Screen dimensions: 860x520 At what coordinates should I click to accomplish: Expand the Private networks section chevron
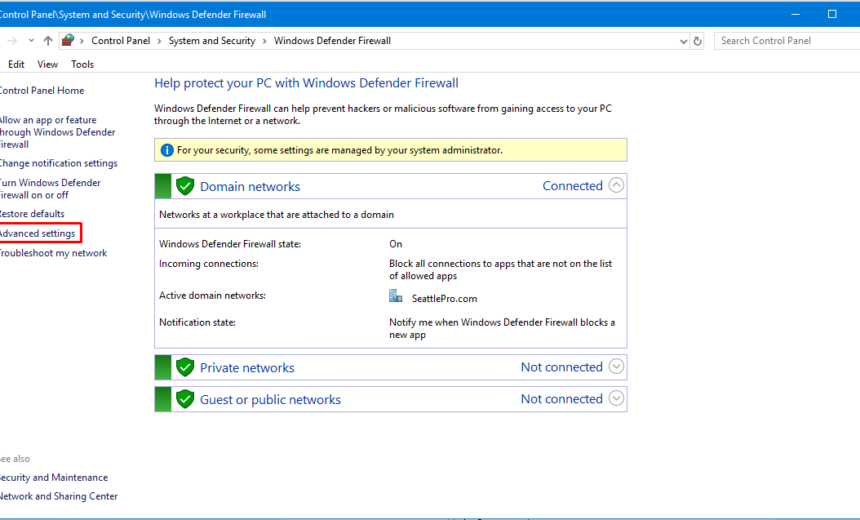(x=616, y=366)
